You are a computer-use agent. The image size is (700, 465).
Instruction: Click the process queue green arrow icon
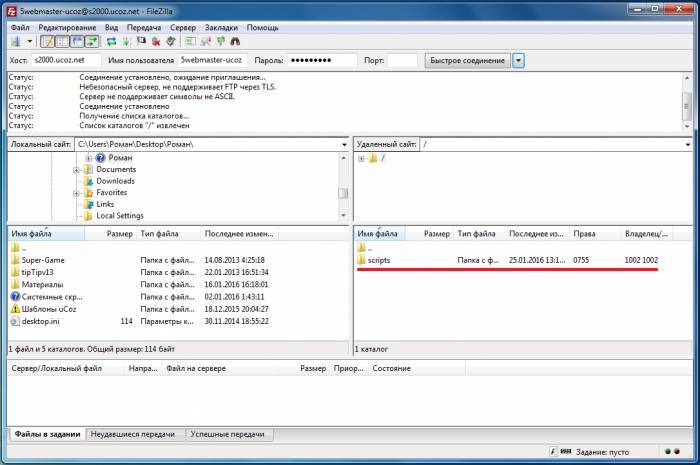point(126,42)
